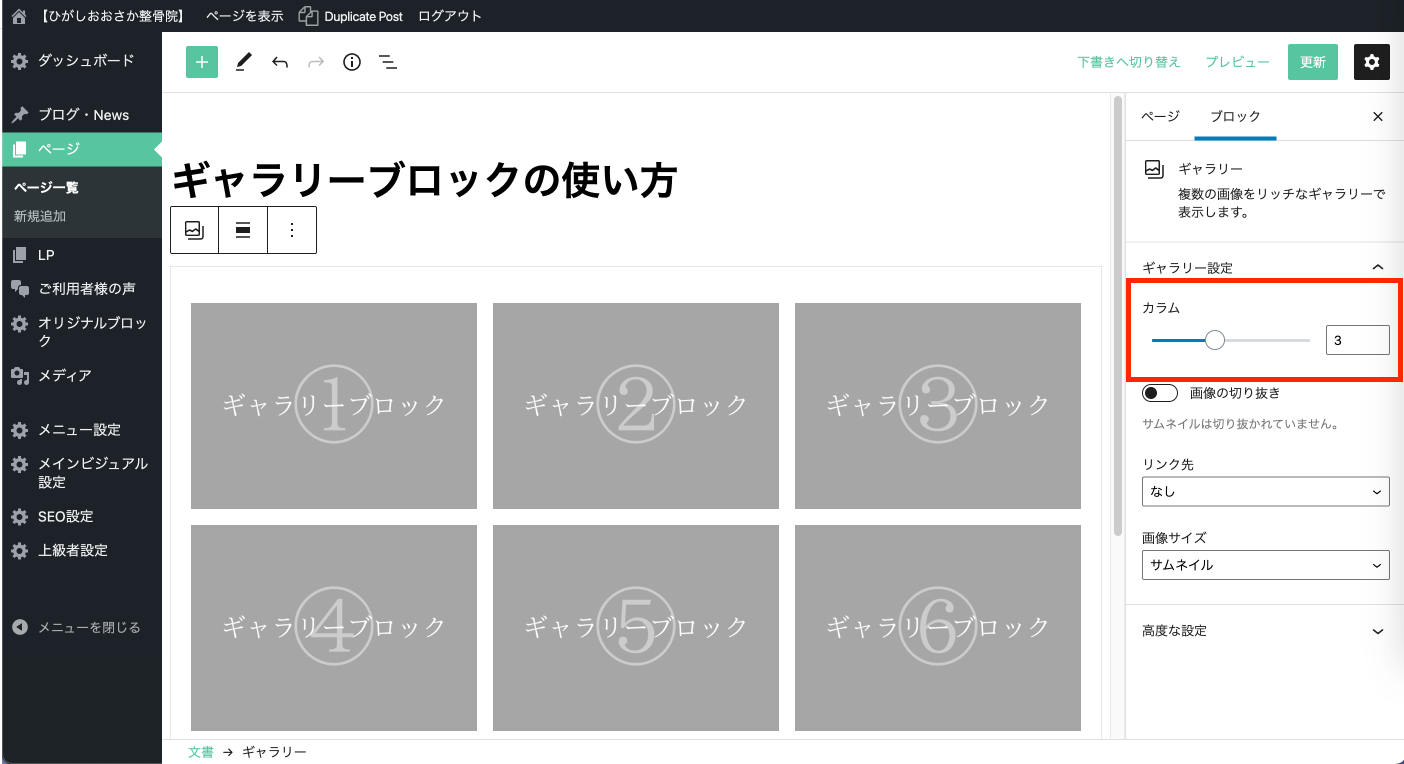Screen dimensions: 1404x764
Task: Open the settings gear in top right
Action: [x=1371, y=62]
